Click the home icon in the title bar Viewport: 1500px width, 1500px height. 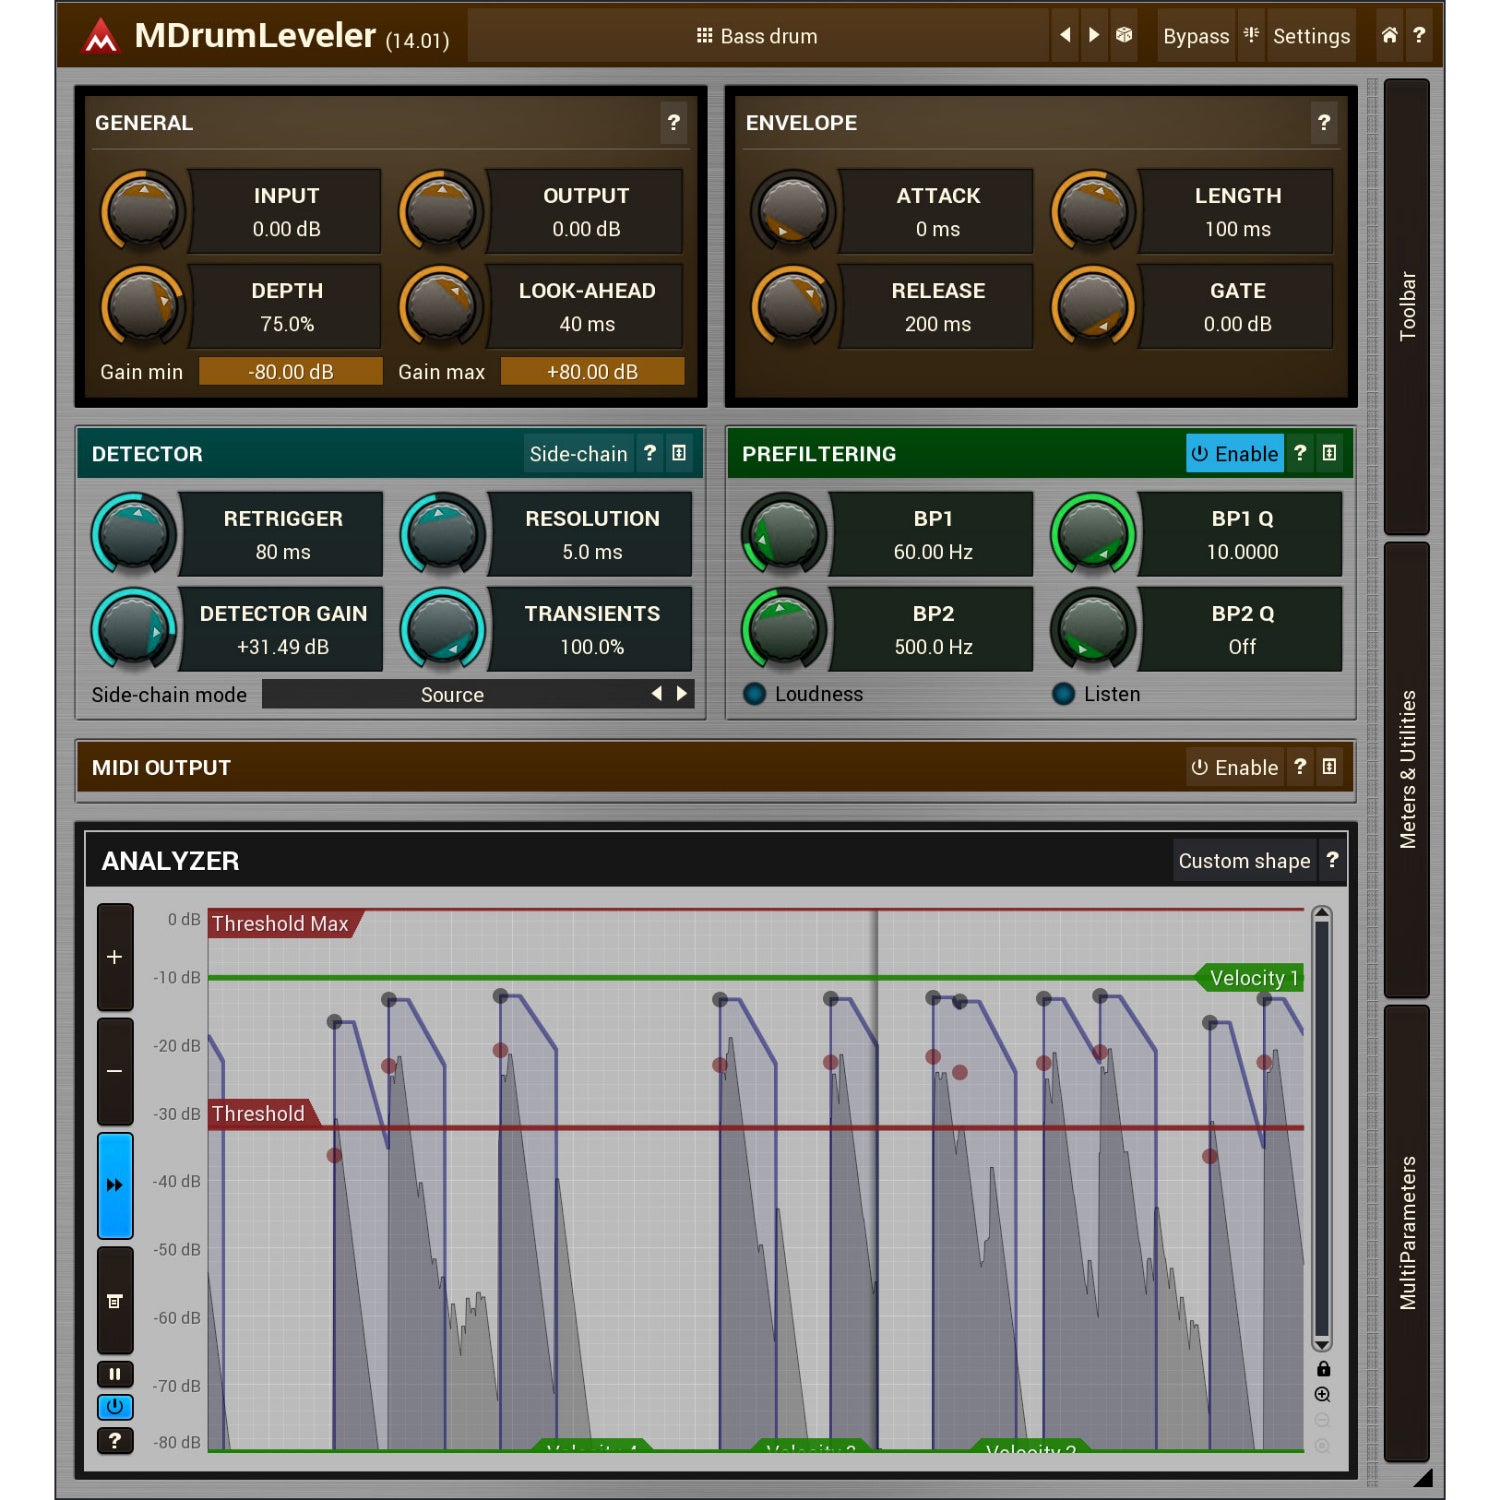(1389, 35)
